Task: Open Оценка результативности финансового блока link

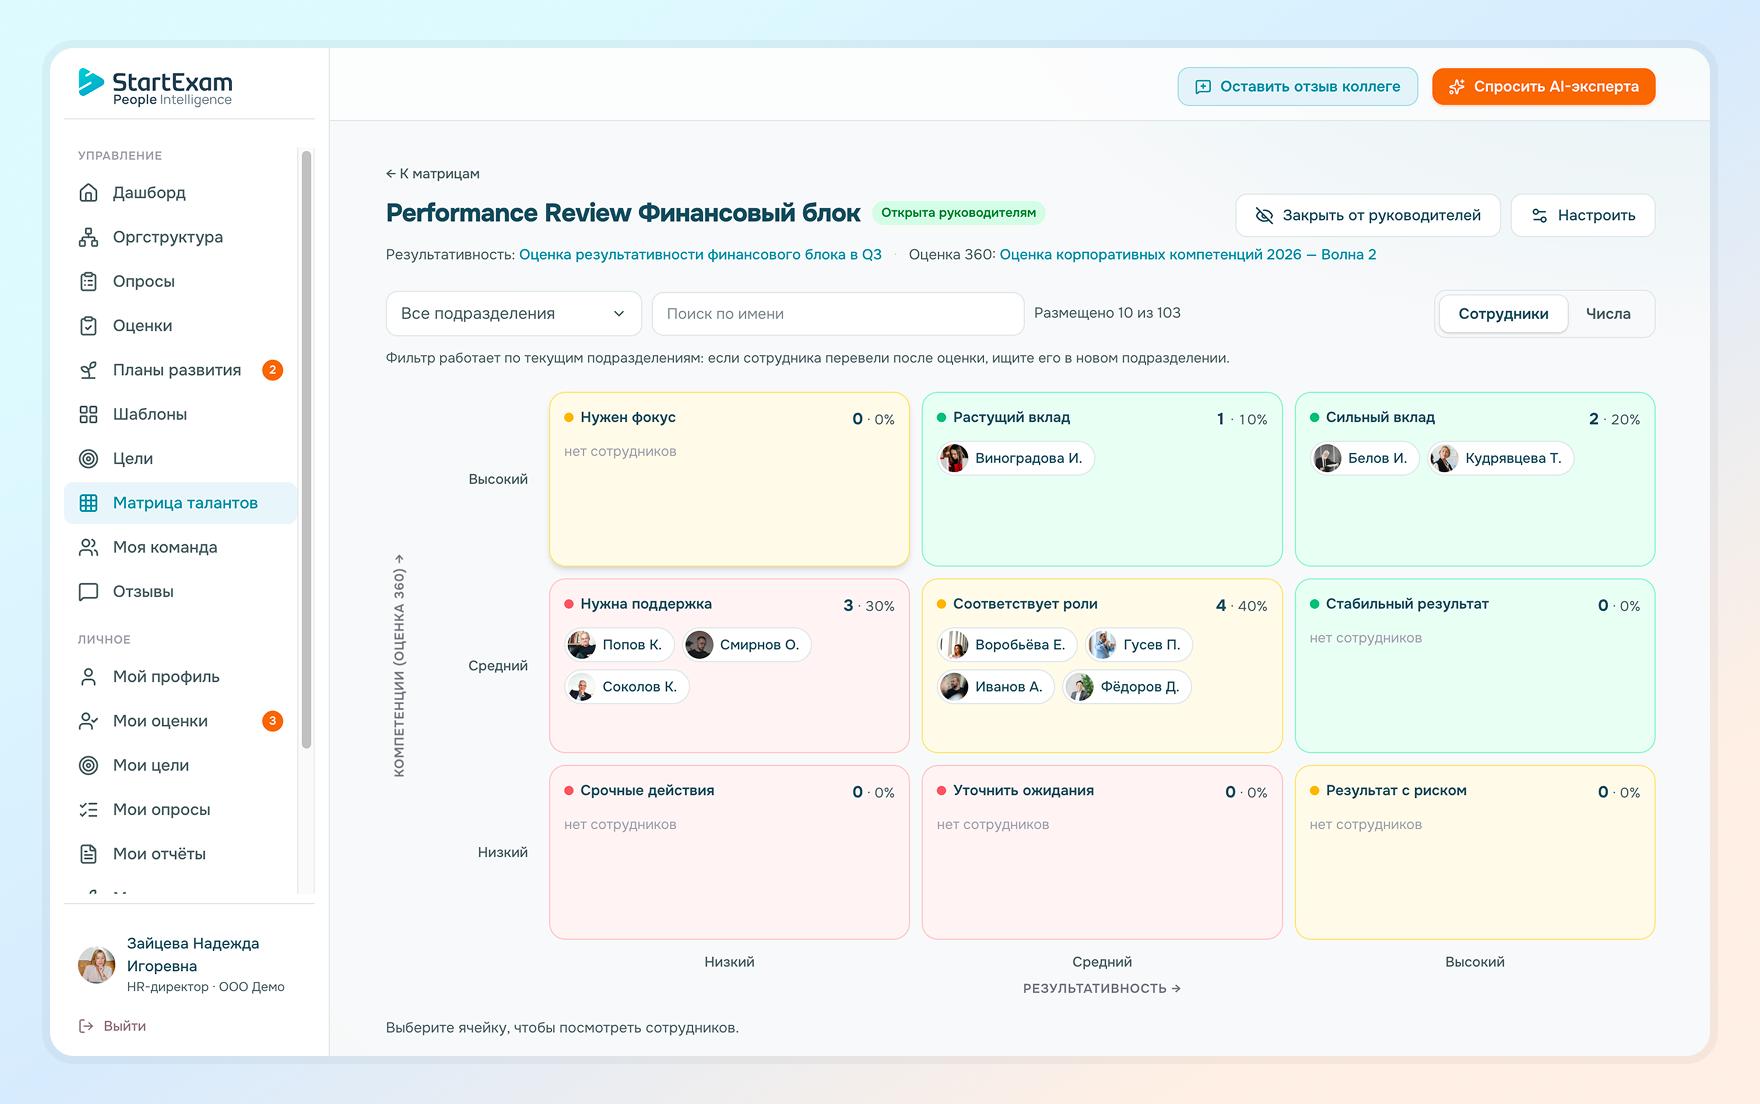Action: coord(700,255)
